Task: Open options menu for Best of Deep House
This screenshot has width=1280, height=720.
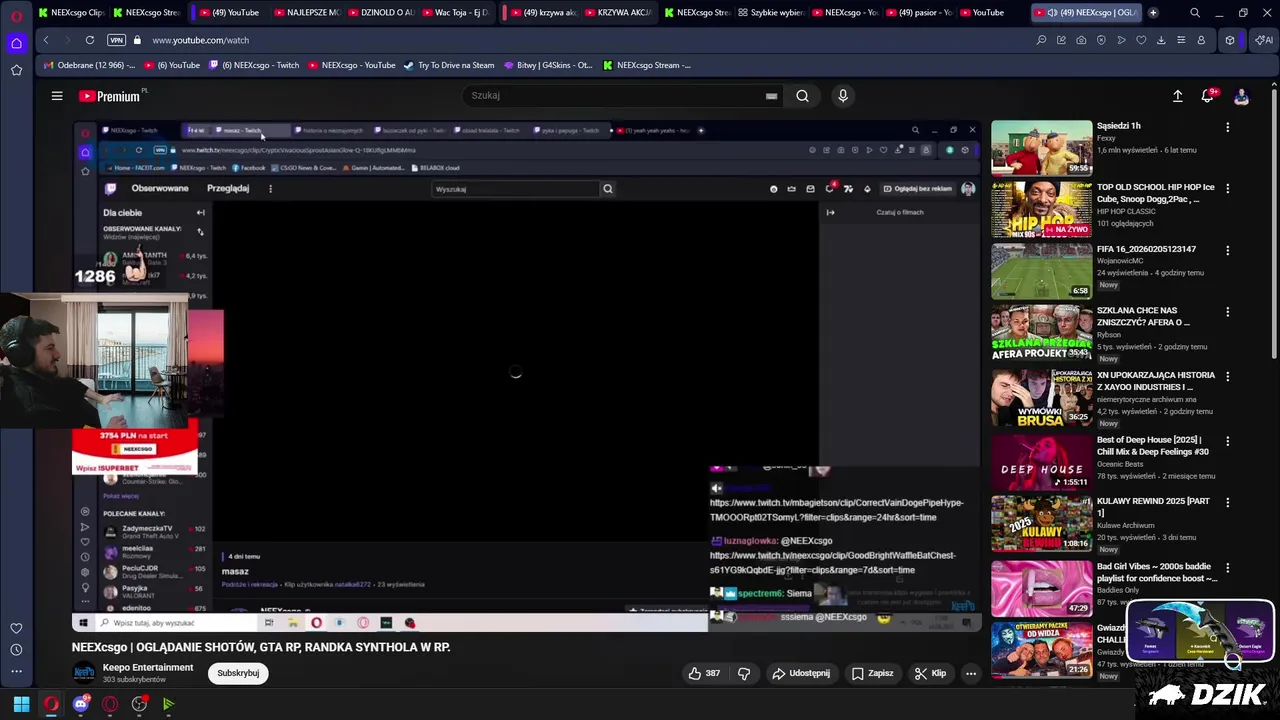Action: (x=1227, y=441)
